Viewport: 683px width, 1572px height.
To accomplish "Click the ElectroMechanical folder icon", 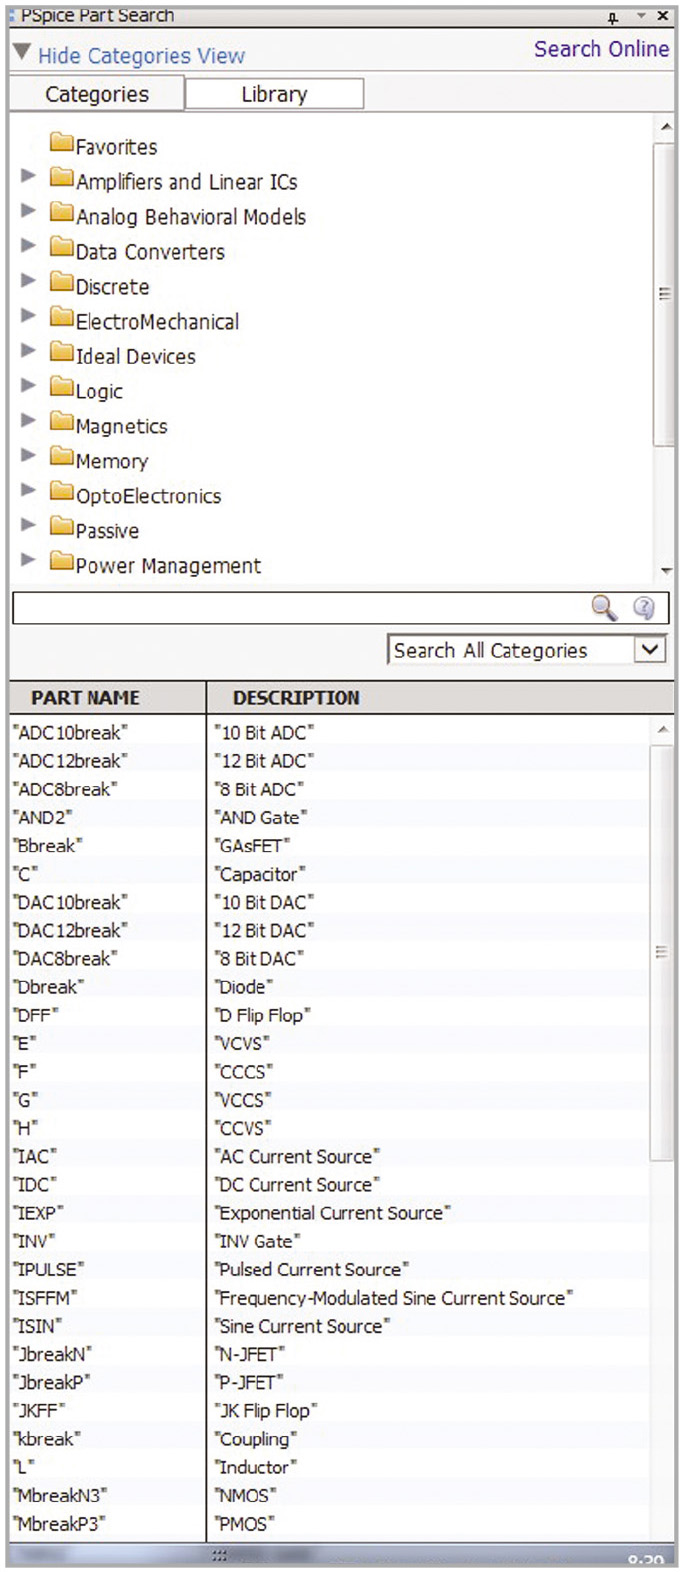I will (x=62, y=318).
